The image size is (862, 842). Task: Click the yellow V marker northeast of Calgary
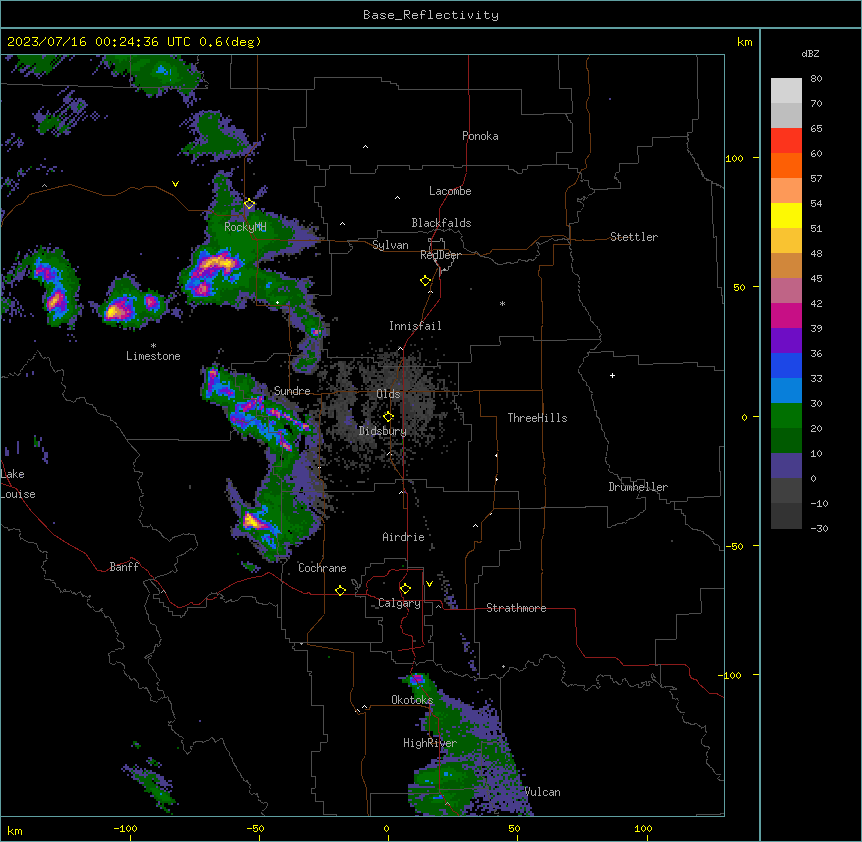(x=429, y=584)
